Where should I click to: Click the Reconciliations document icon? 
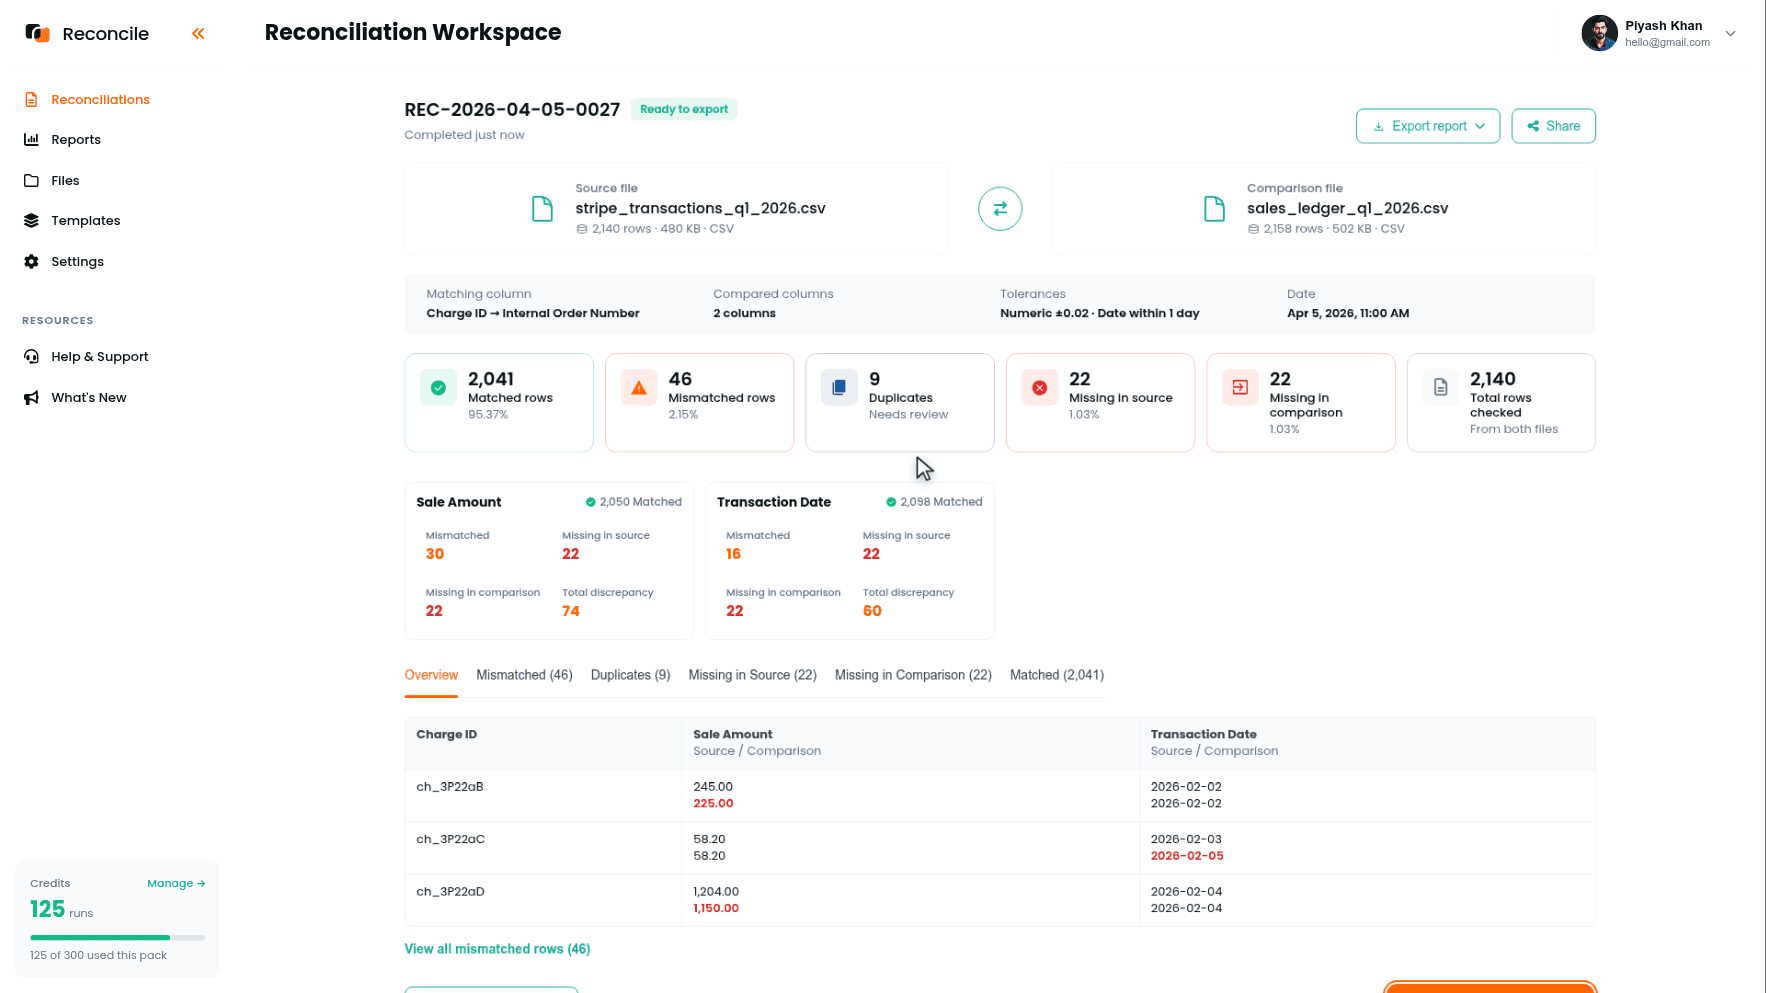tap(31, 99)
